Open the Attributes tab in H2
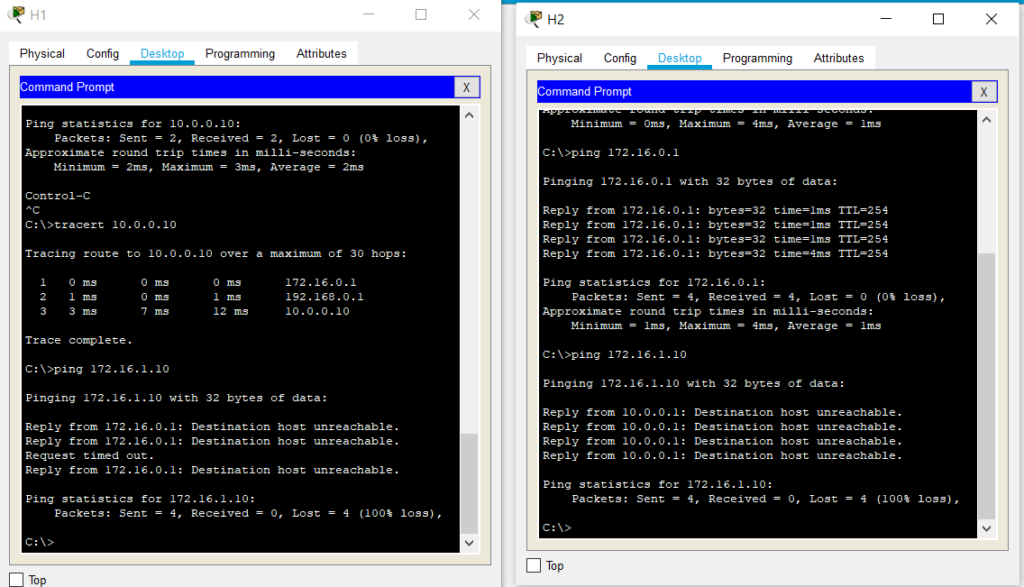Image resolution: width=1024 pixels, height=587 pixels. [838, 58]
